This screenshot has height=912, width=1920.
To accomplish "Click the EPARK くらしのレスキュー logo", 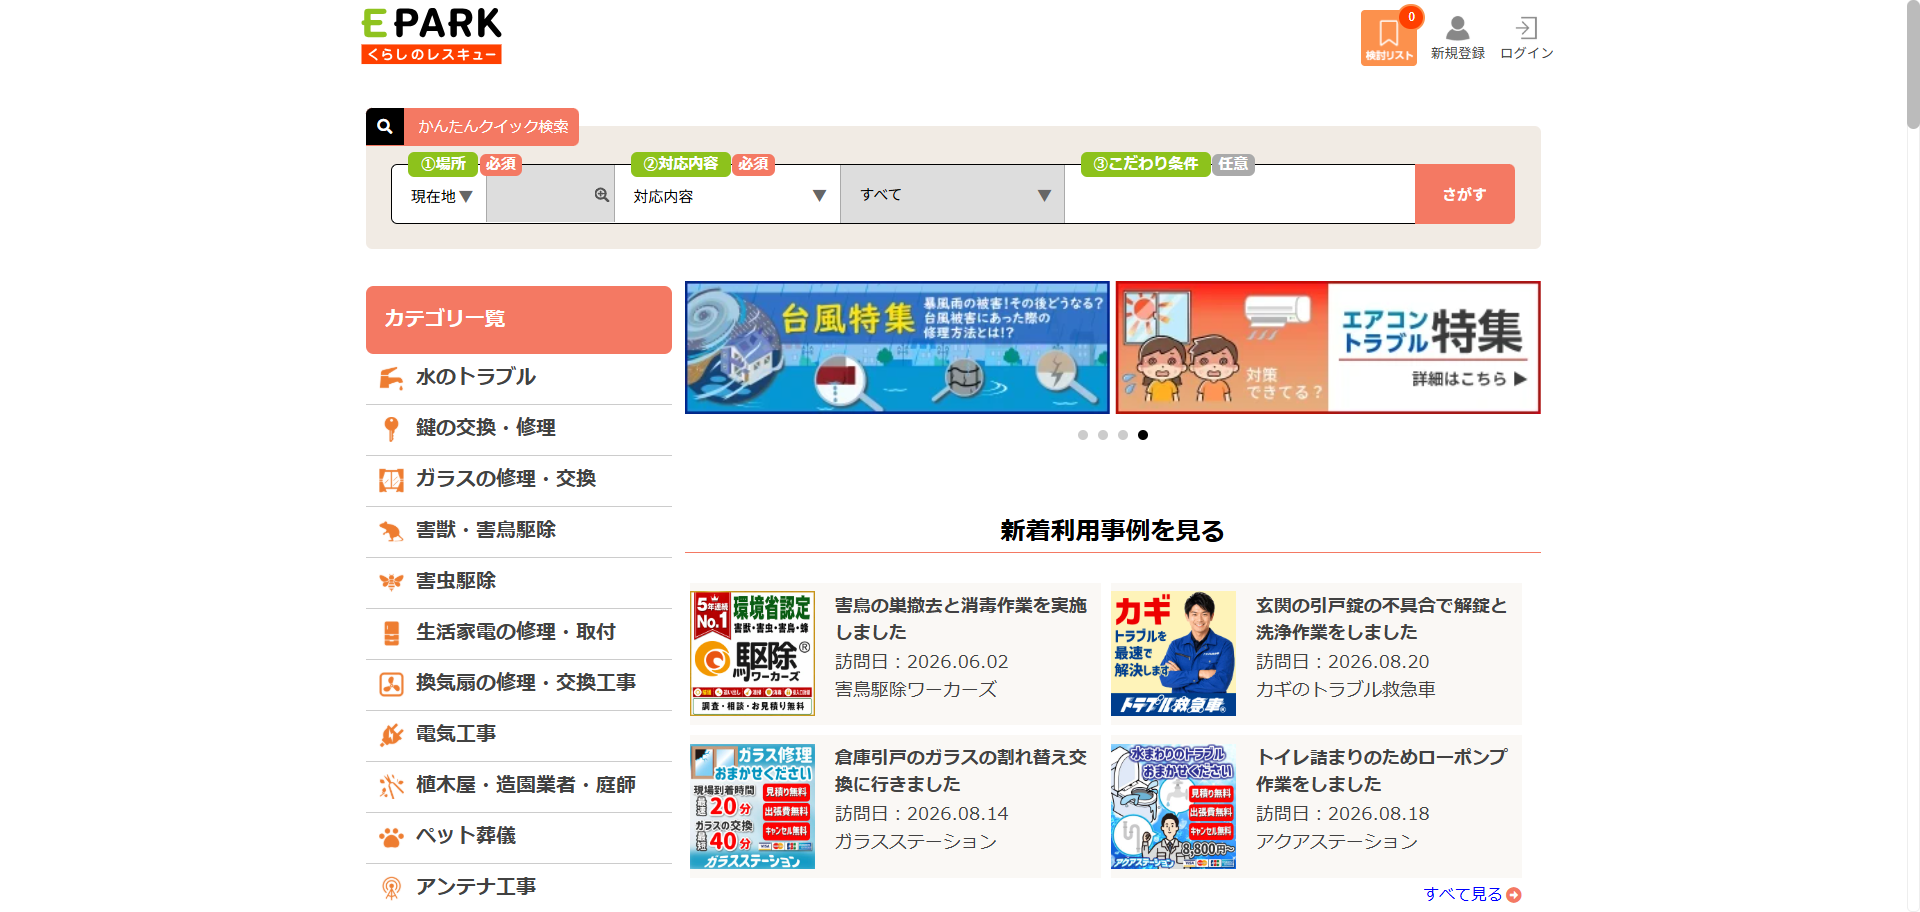I will [x=431, y=36].
